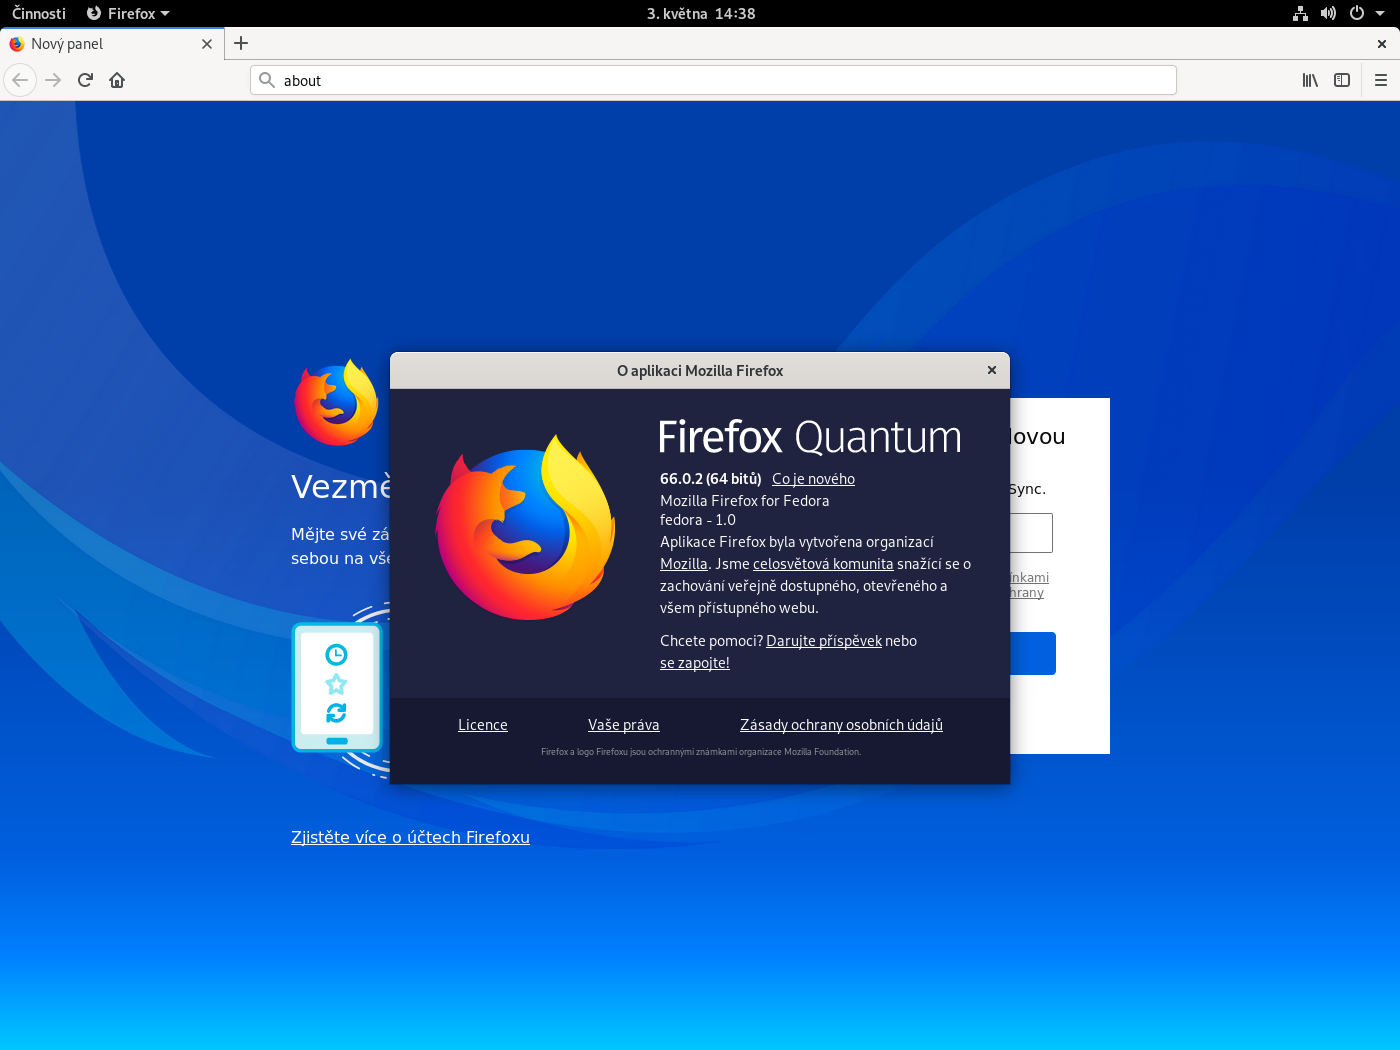Open the hamburger application menu
This screenshot has width=1400, height=1050.
coord(1381,80)
